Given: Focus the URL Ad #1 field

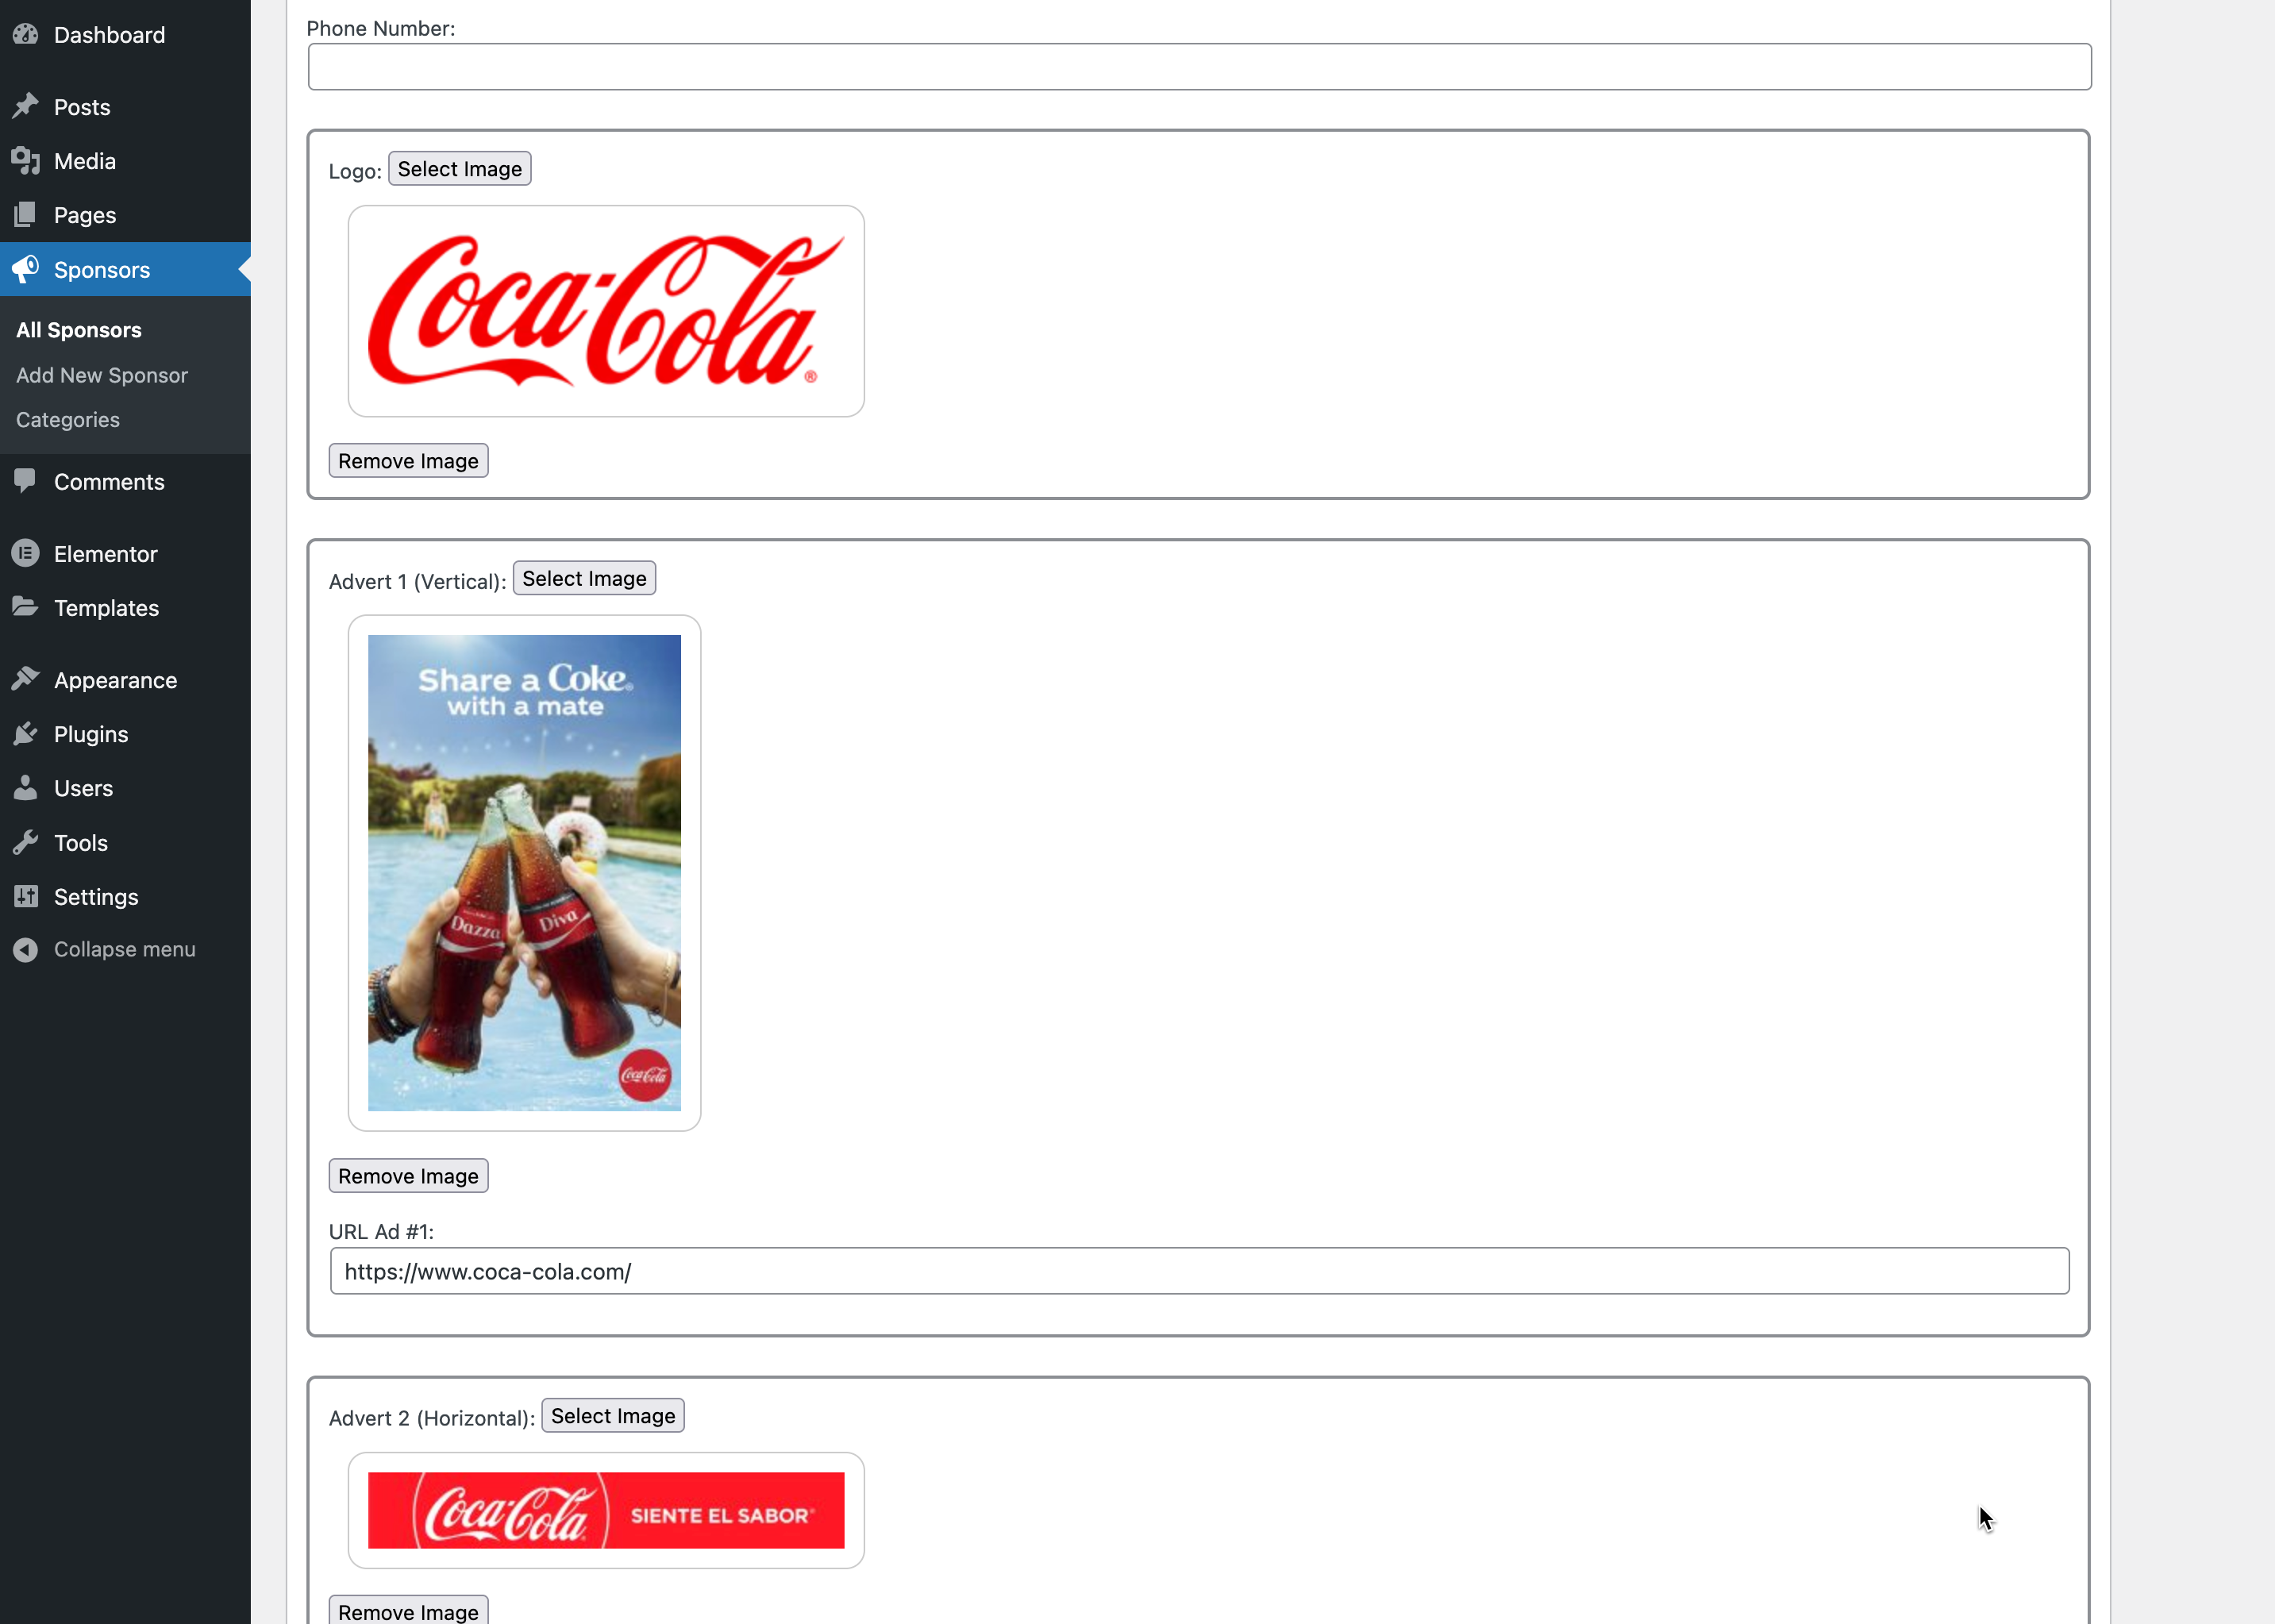Looking at the screenshot, I should coord(1199,1271).
